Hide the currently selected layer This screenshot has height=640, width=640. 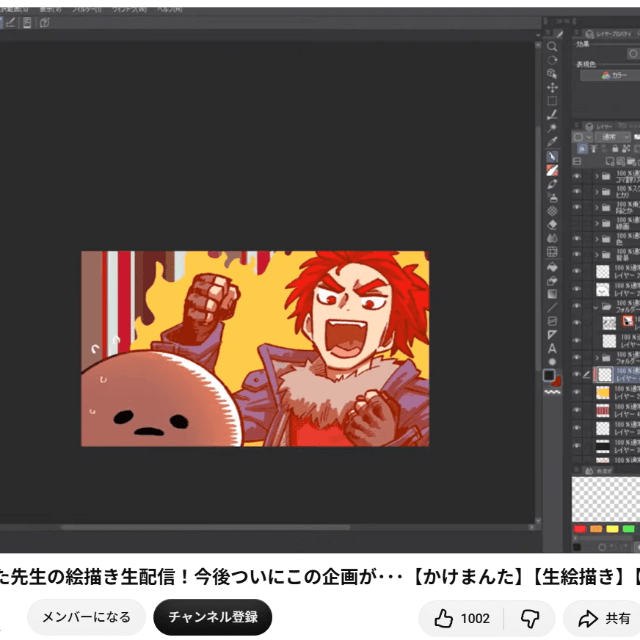(577, 374)
